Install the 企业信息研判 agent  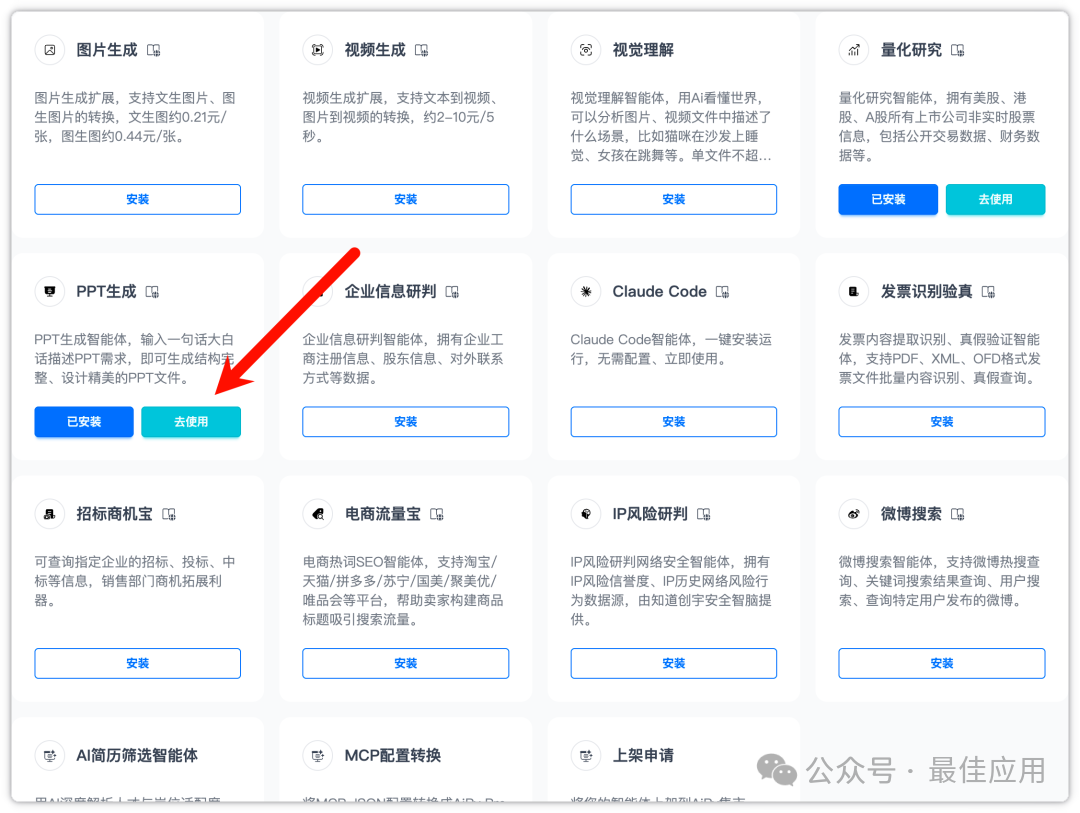coord(406,422)
